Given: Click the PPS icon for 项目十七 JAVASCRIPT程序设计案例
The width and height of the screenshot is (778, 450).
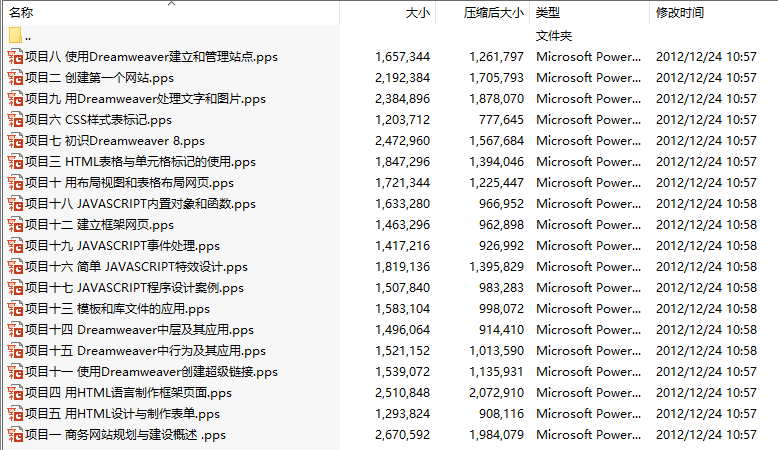Looking at the screenshot, I should coord(15,288).
